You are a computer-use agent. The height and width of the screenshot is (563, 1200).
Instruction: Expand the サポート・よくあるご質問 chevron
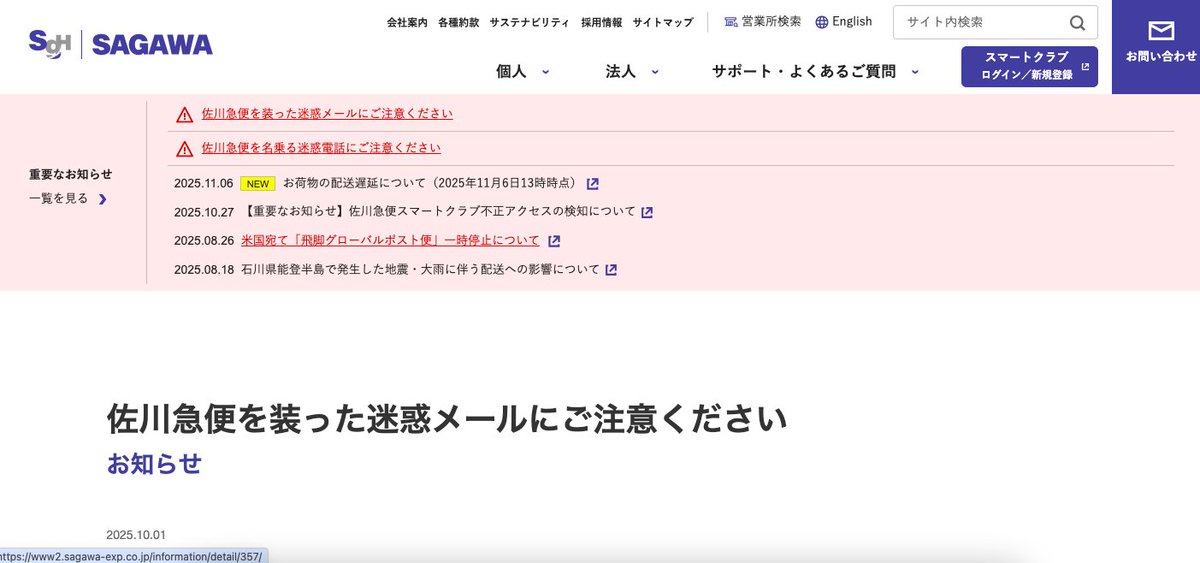[915, 72]
